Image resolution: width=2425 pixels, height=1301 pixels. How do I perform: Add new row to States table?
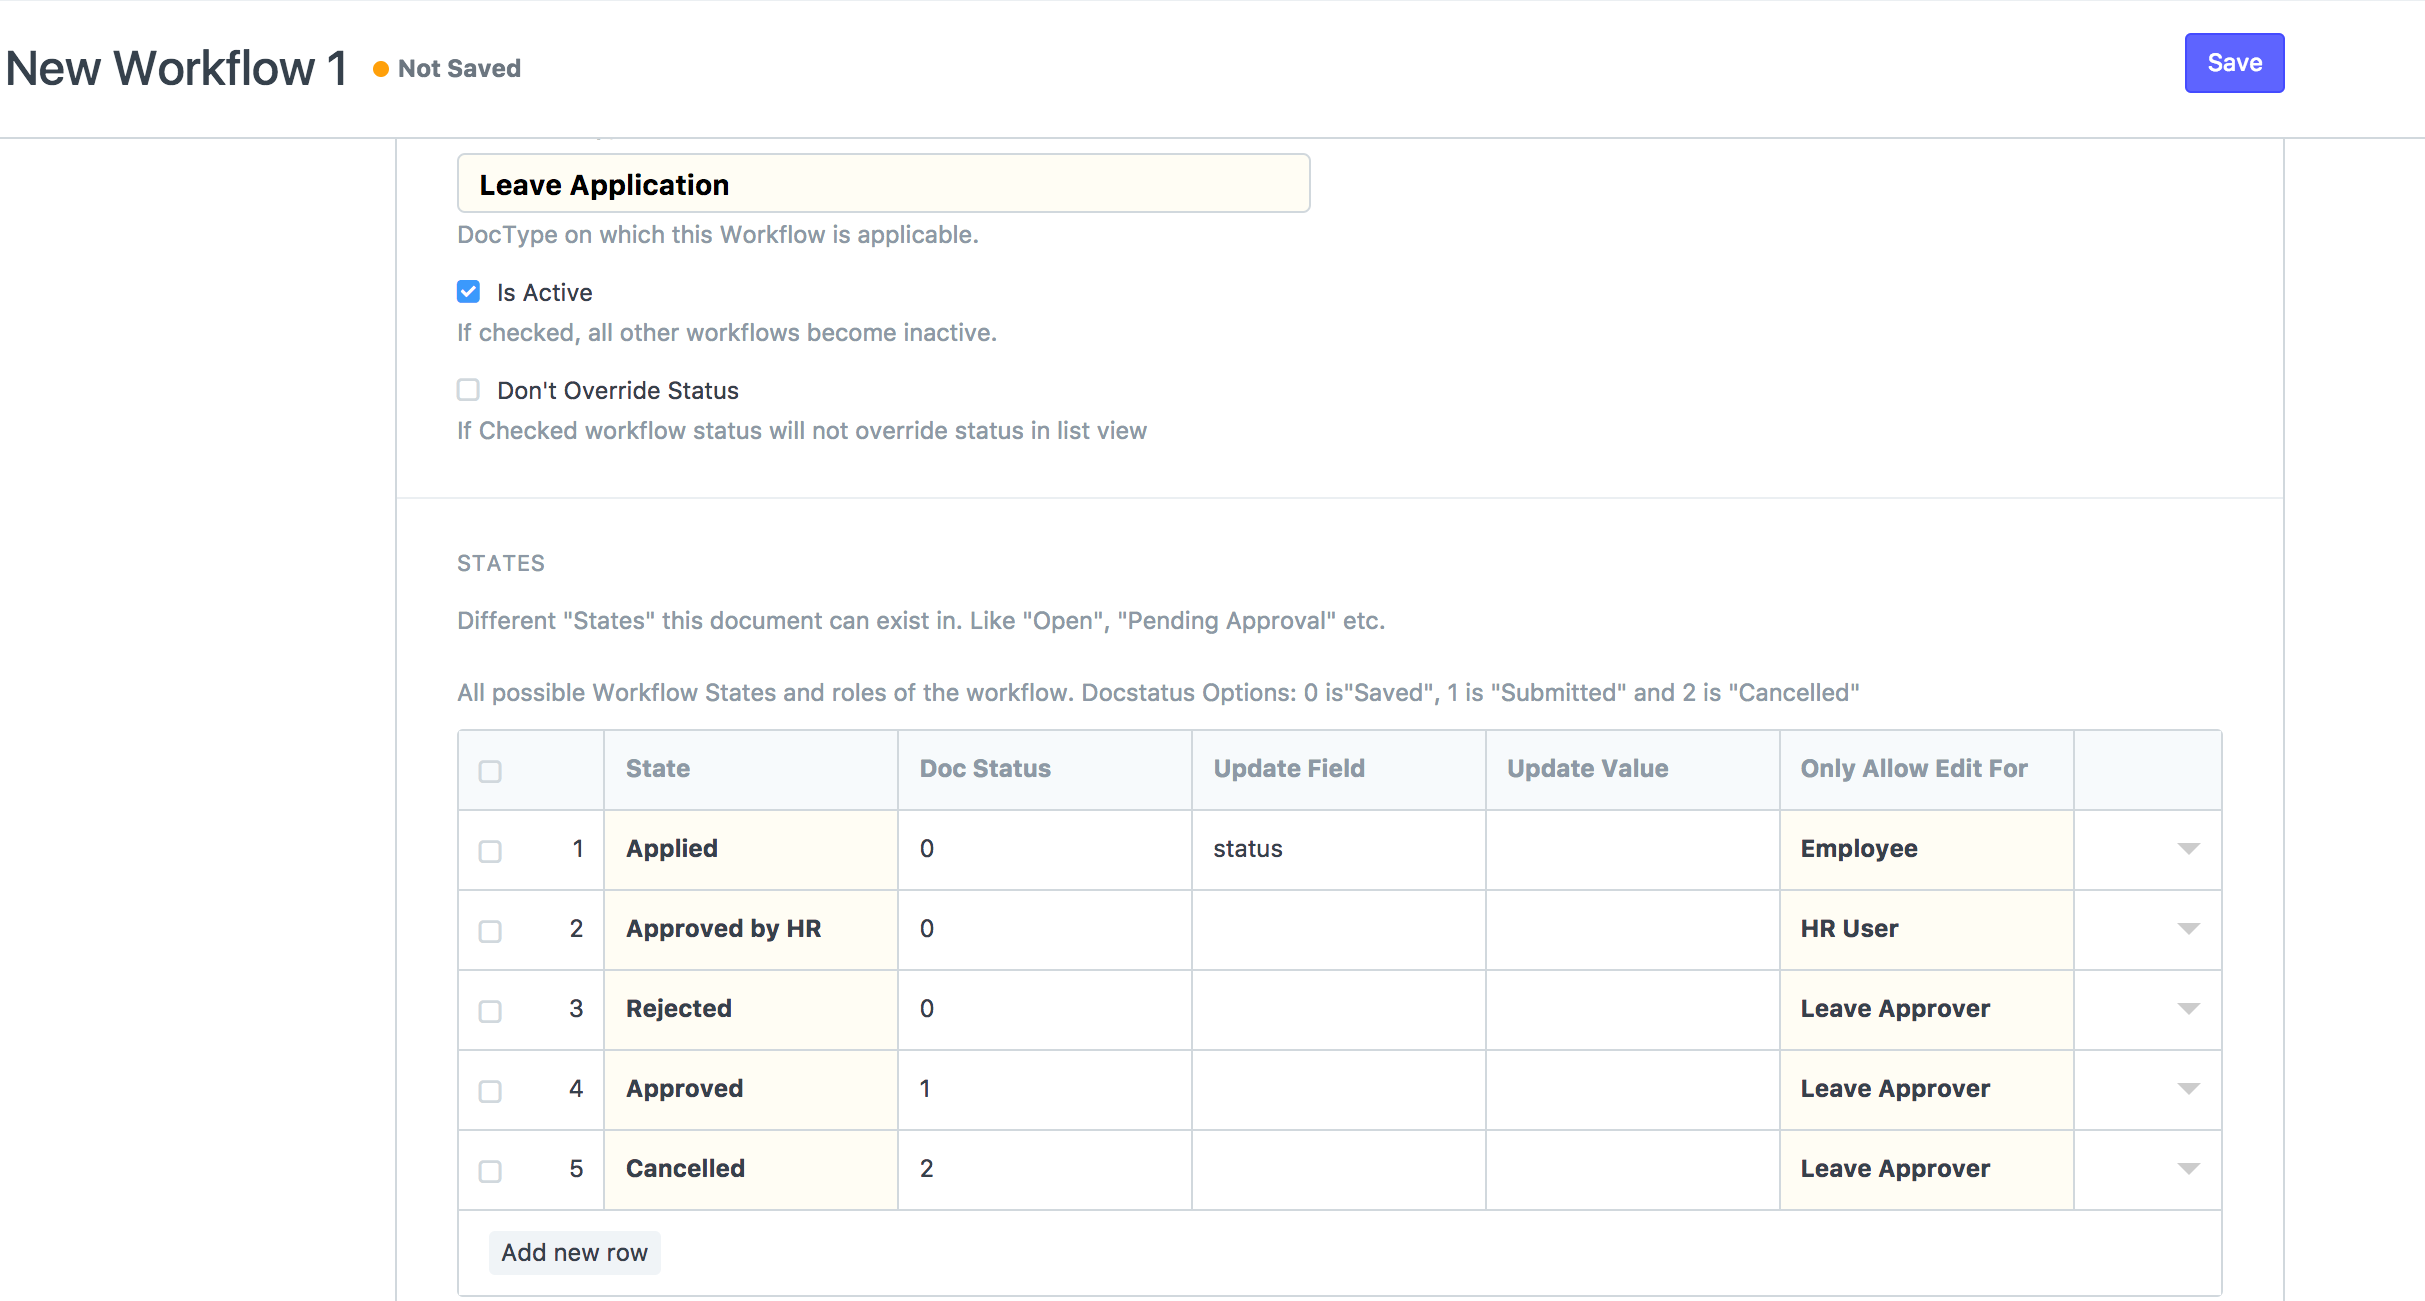[574, 1252]
